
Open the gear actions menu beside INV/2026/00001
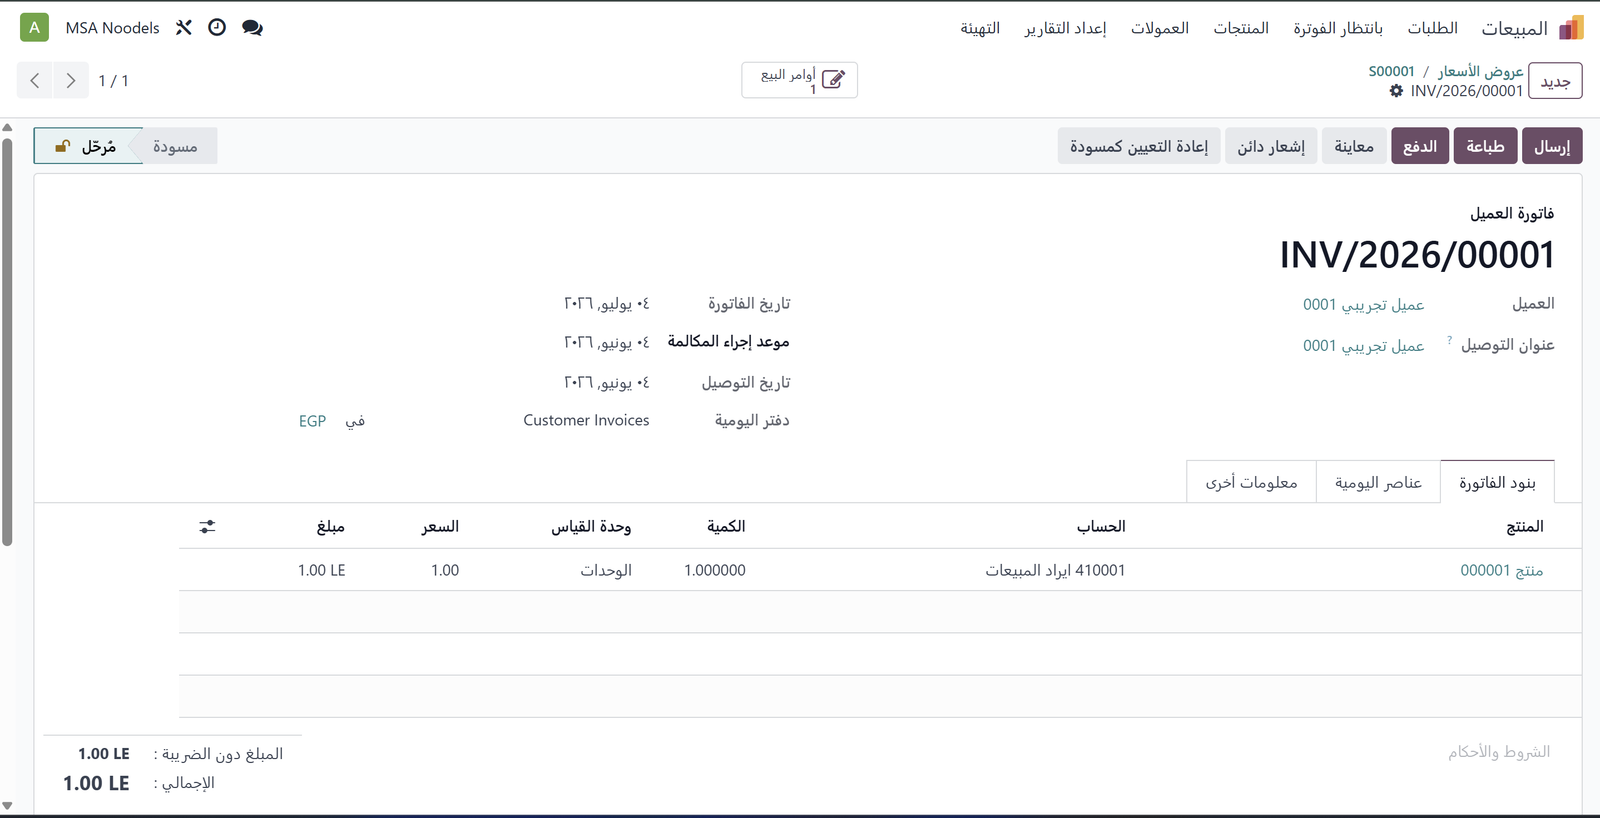coord(1396,91)
